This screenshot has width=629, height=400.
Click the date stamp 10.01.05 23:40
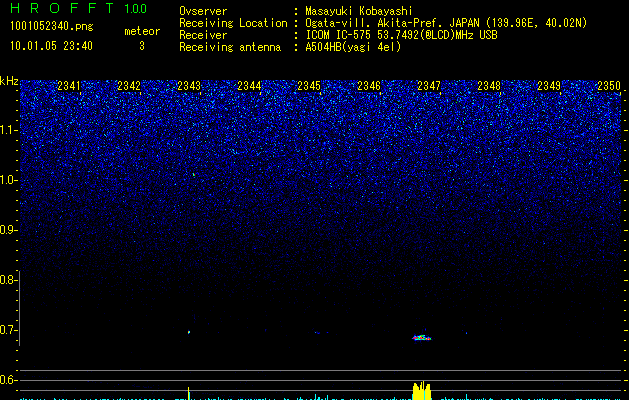(x=51, y=46)
